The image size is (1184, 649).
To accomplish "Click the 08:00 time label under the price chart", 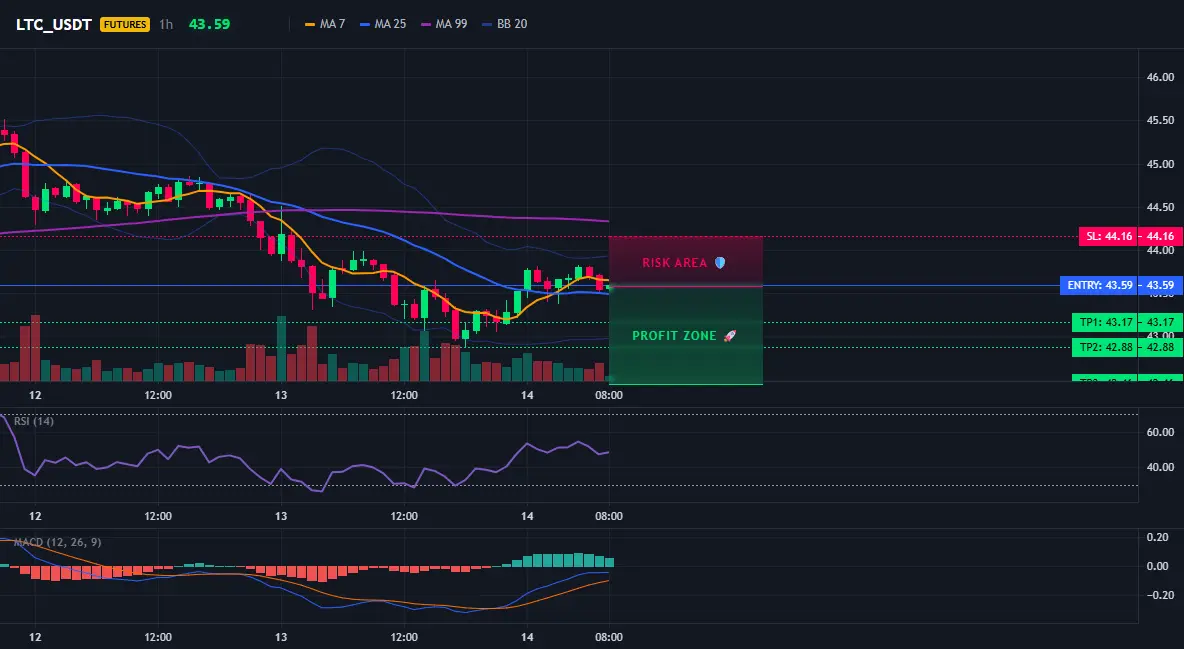I will [609, 395].
